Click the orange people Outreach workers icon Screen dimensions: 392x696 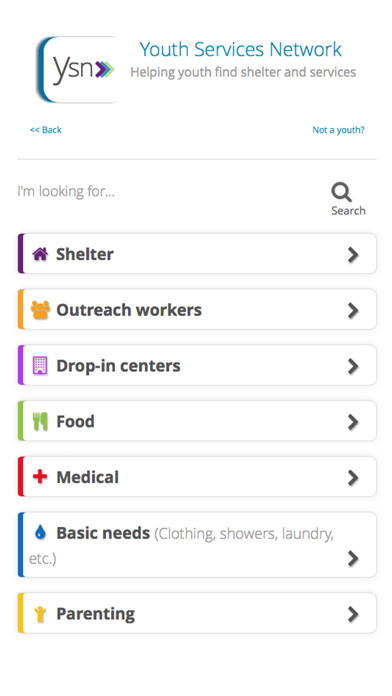tap(40, 310)
